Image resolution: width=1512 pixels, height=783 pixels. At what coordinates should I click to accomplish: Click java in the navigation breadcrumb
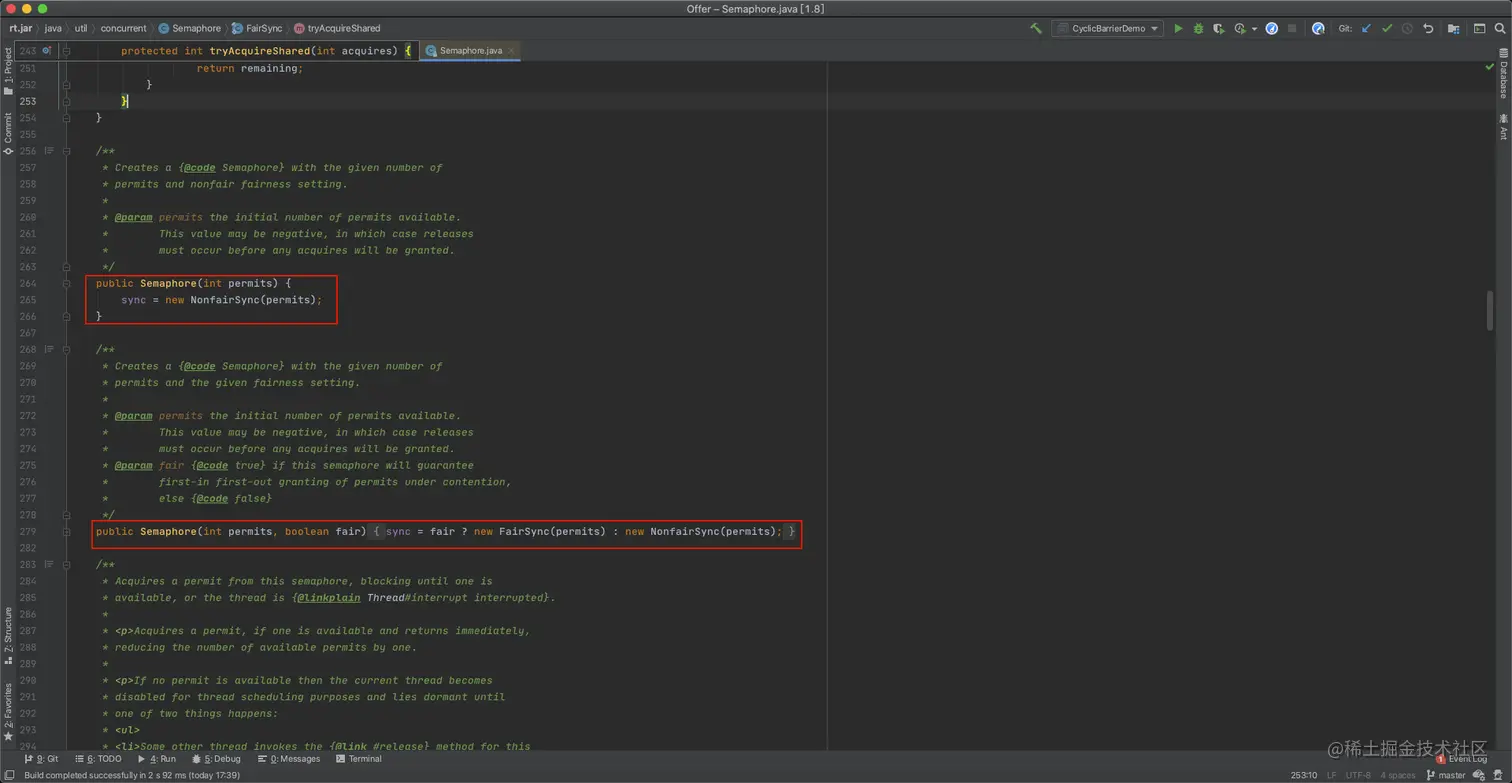53,28
